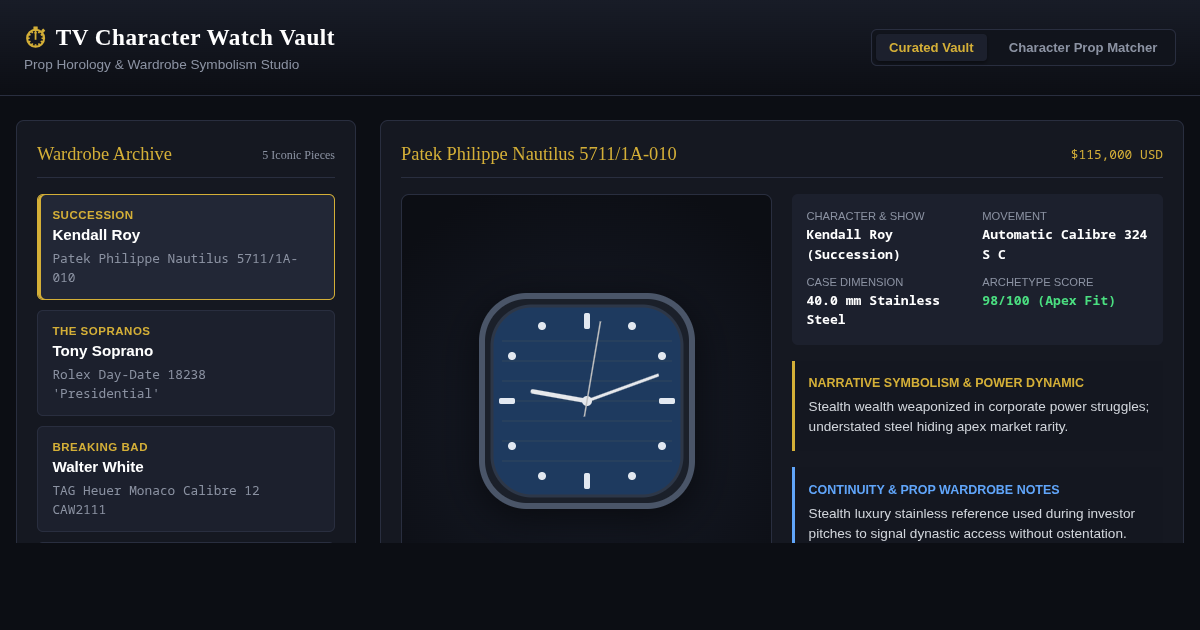Select the Walter White Breaking Bad card
Screen dimensions: 1200x630
186,479
